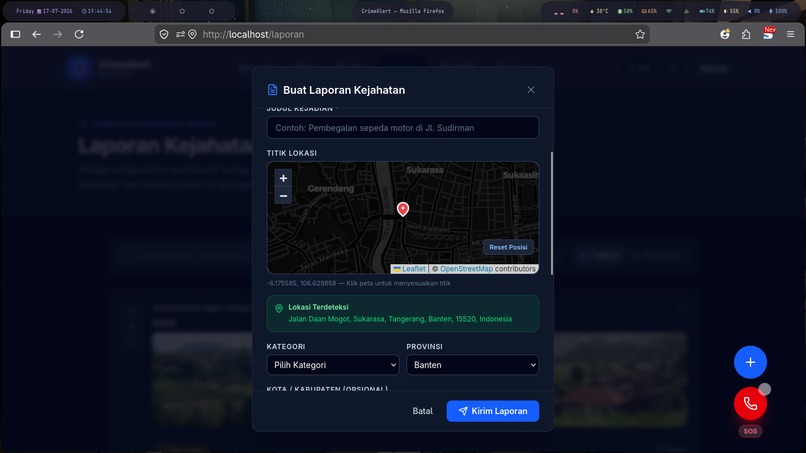
Task: Click the Sukarasa label on the map
Action: click(425, 170)
